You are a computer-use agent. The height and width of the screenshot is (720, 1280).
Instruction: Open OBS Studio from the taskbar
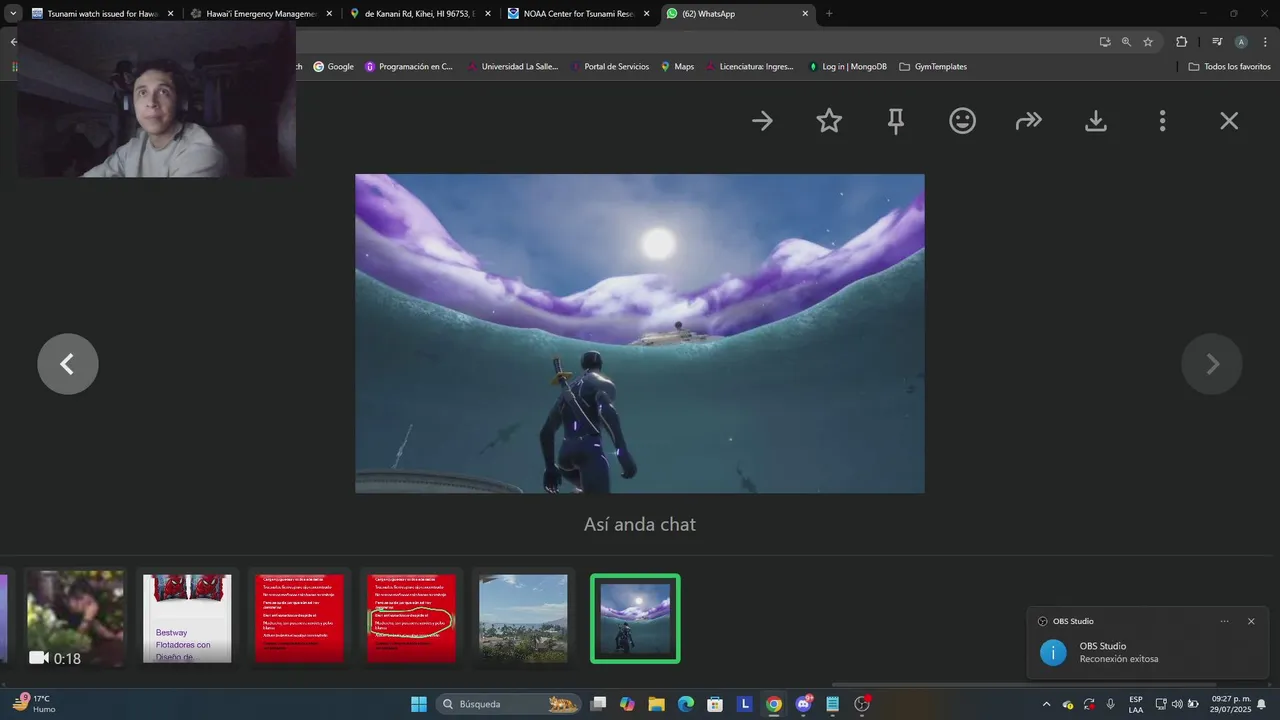tap(862, 704)
